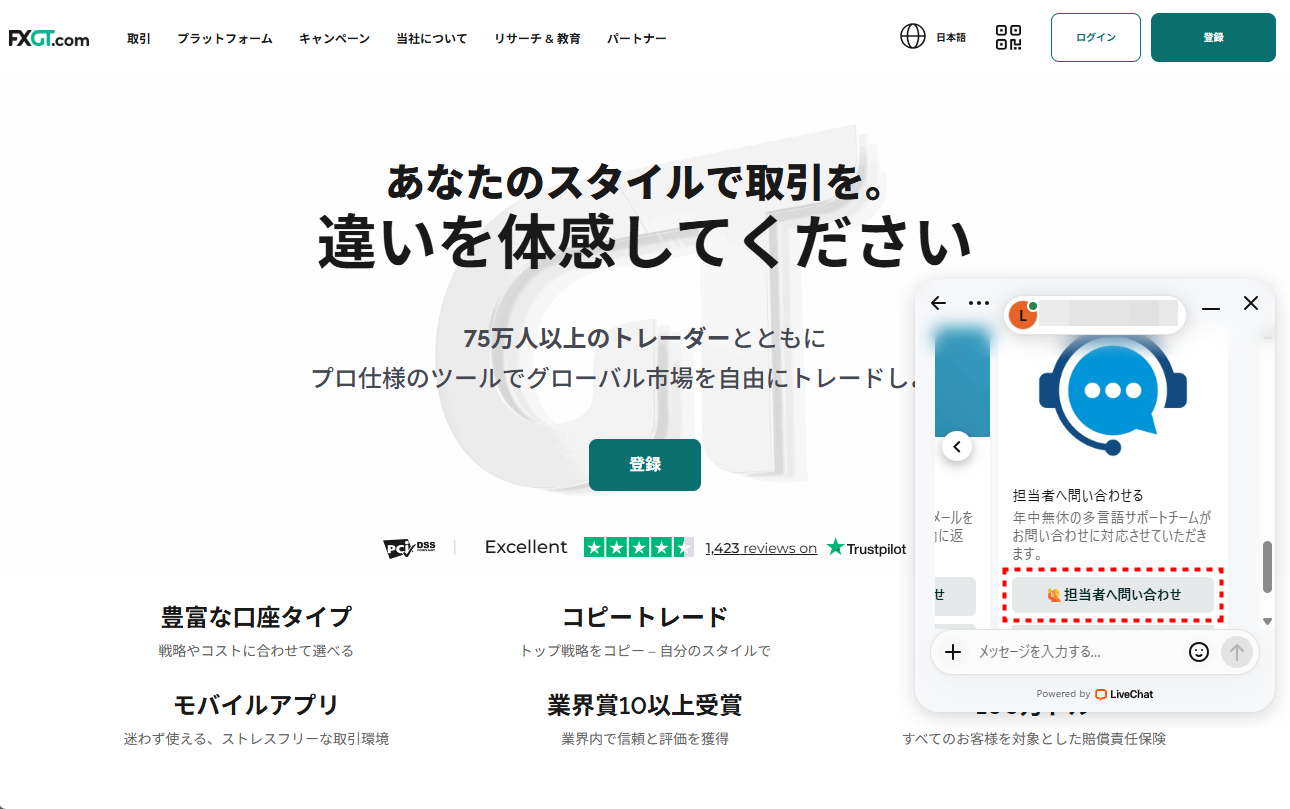Click the plus attachment icon in chat
1290x809 pixels.
(x=953, y=652)
